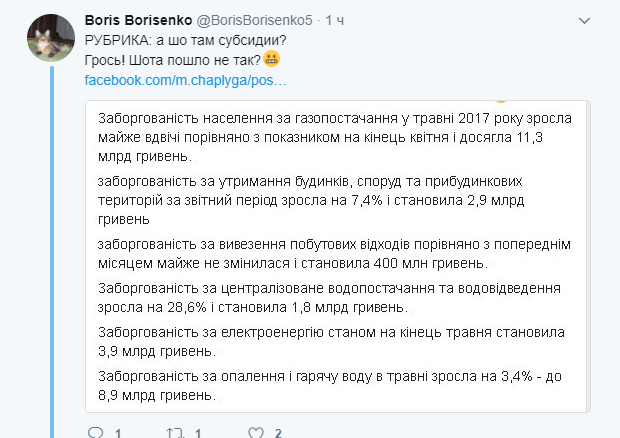Click the reply speech bubble icon
The height and width of the screenshot is (438, 620).
click(x=95, y=432)
